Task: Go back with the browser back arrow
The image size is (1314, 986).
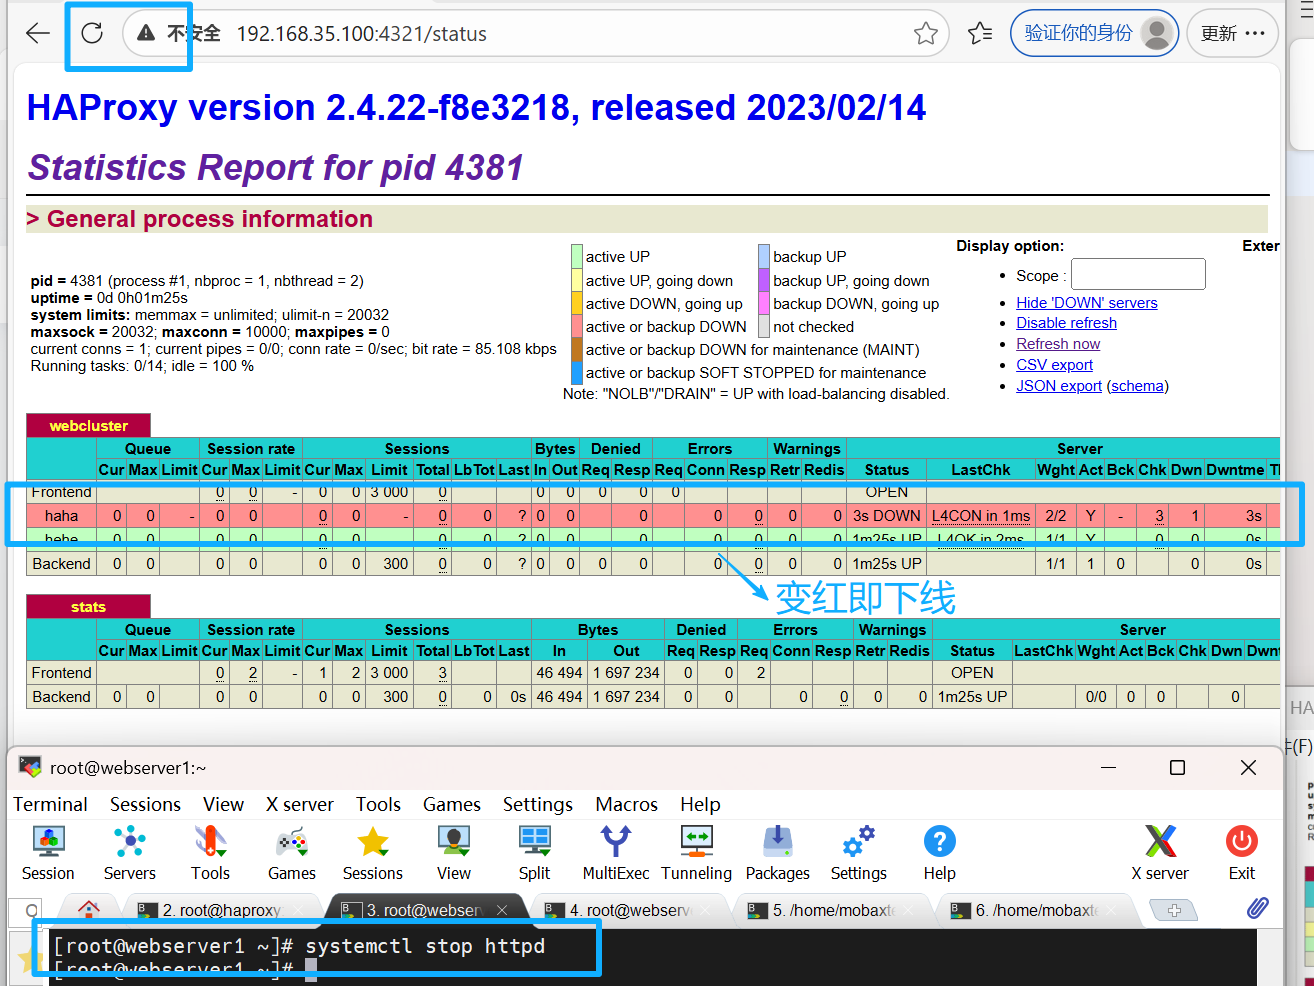Action: tap(38, 33)
